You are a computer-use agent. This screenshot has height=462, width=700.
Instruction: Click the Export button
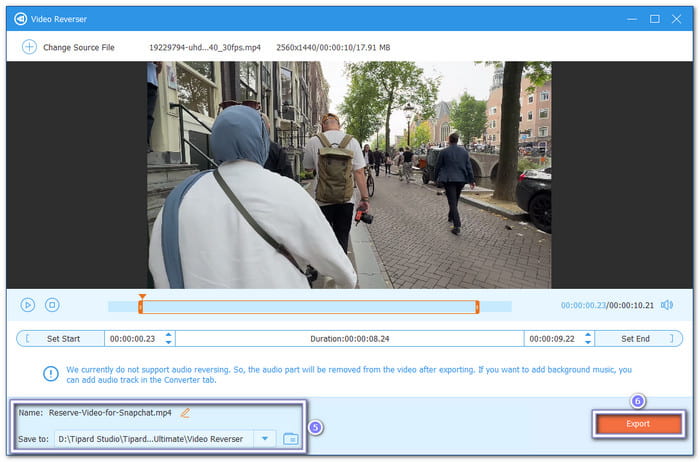638,424
